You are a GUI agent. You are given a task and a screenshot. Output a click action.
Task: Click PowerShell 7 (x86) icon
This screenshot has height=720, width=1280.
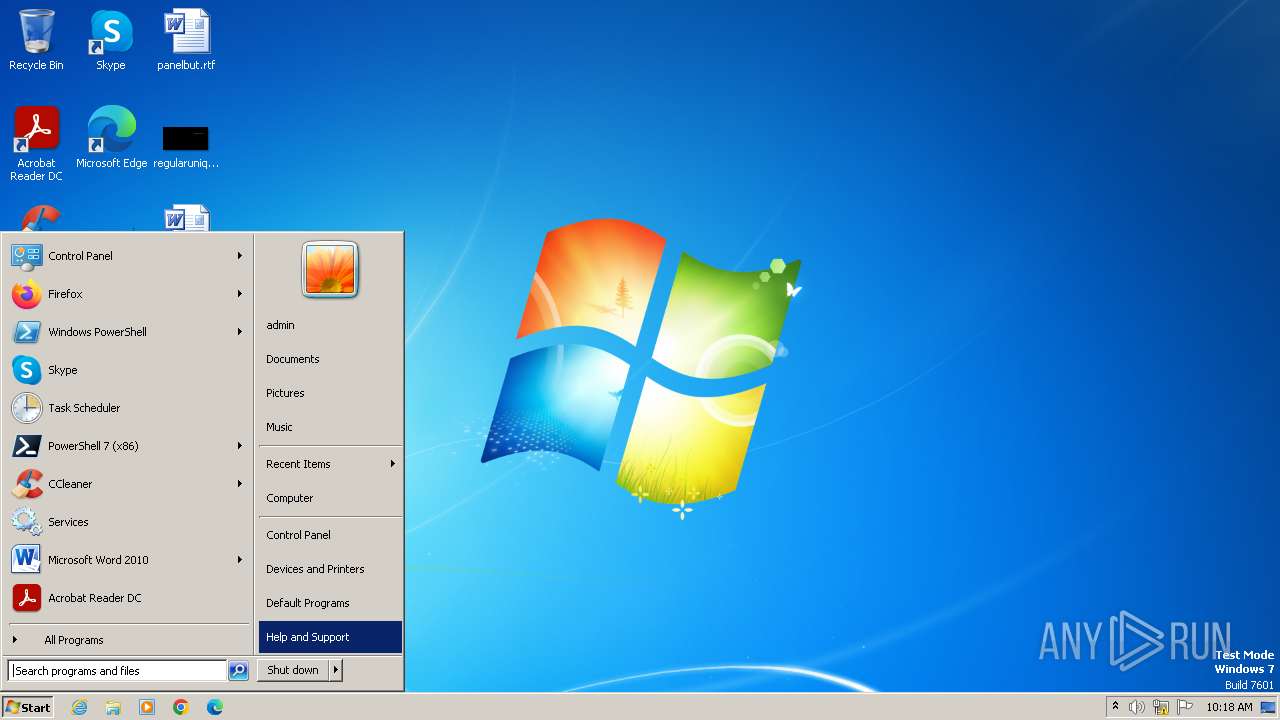click(26, 446)
